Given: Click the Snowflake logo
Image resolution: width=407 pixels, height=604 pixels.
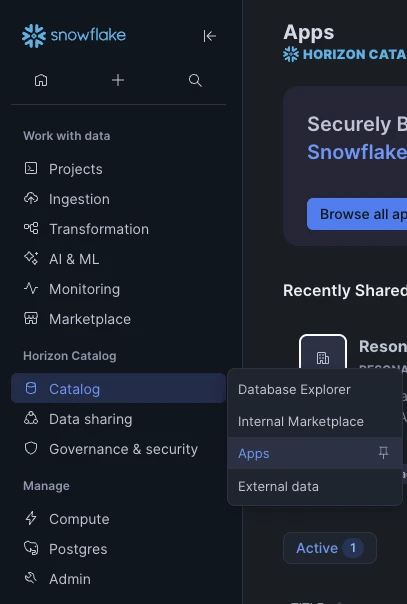Looking at the screenshot, I should (74, 36).
